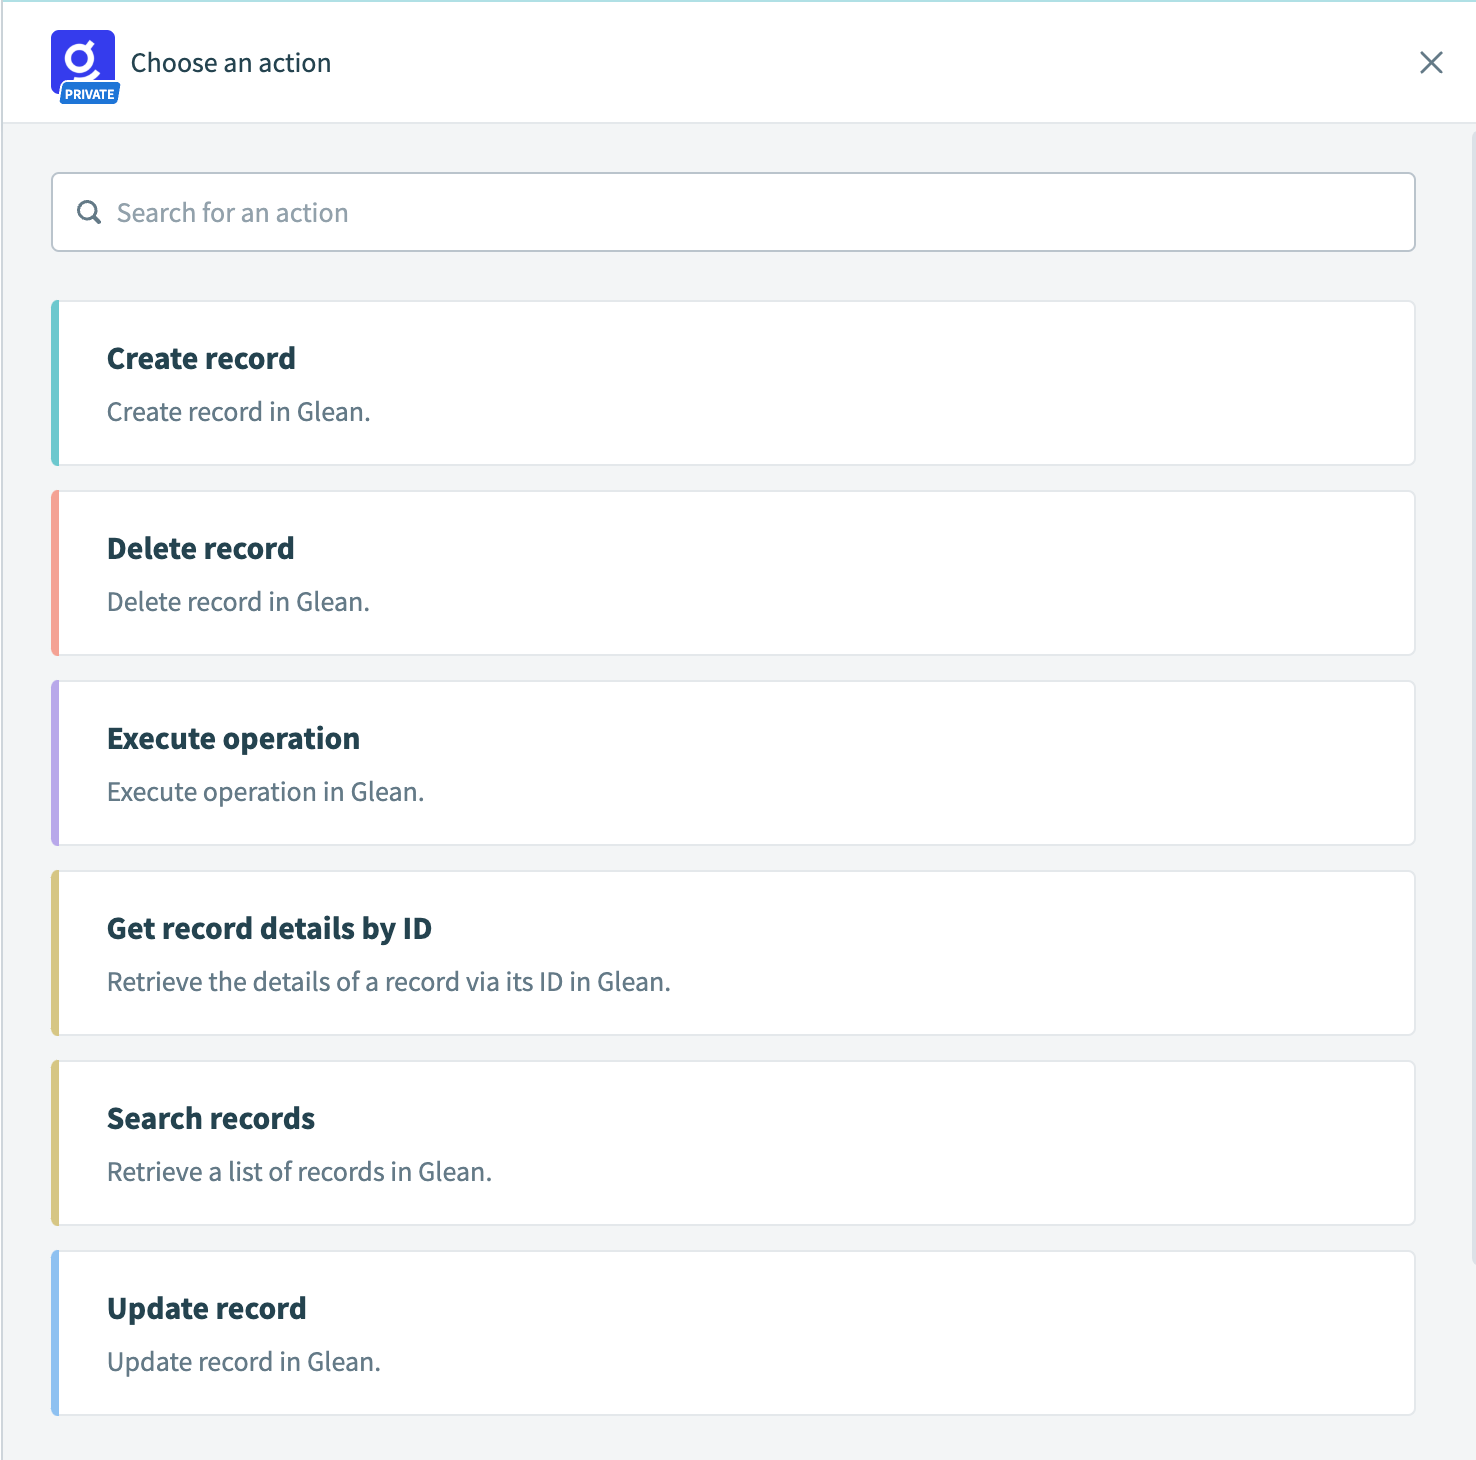Select the Update record action
The height and width of the screenshot is (1460, 1476).
(734, 1333)
